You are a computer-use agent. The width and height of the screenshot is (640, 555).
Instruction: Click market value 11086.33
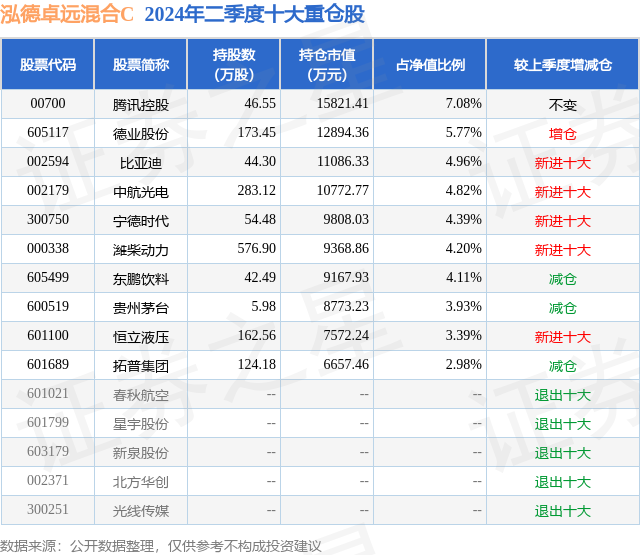point(343,162)
